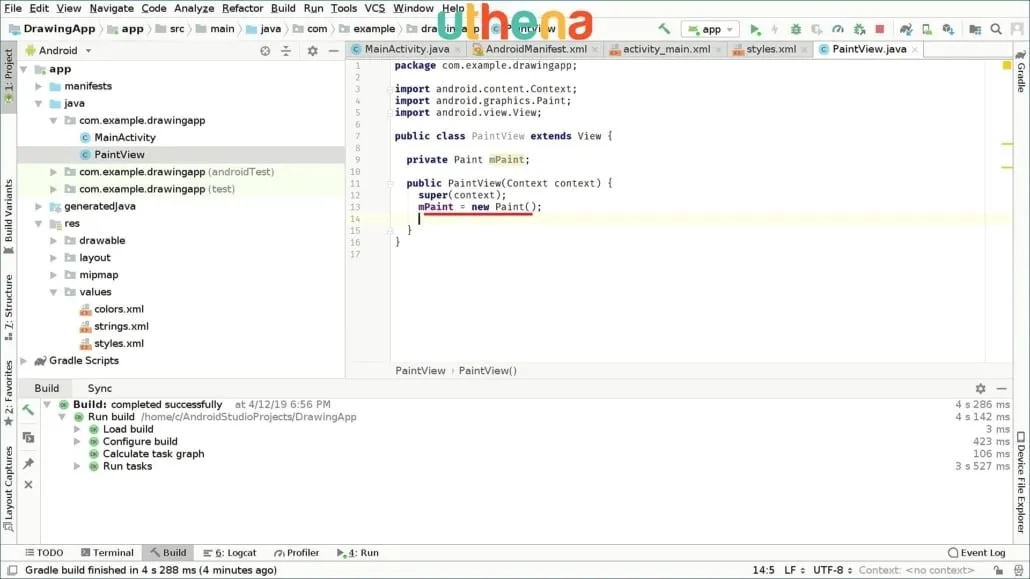Close the build output with X icon

[28, 484]
